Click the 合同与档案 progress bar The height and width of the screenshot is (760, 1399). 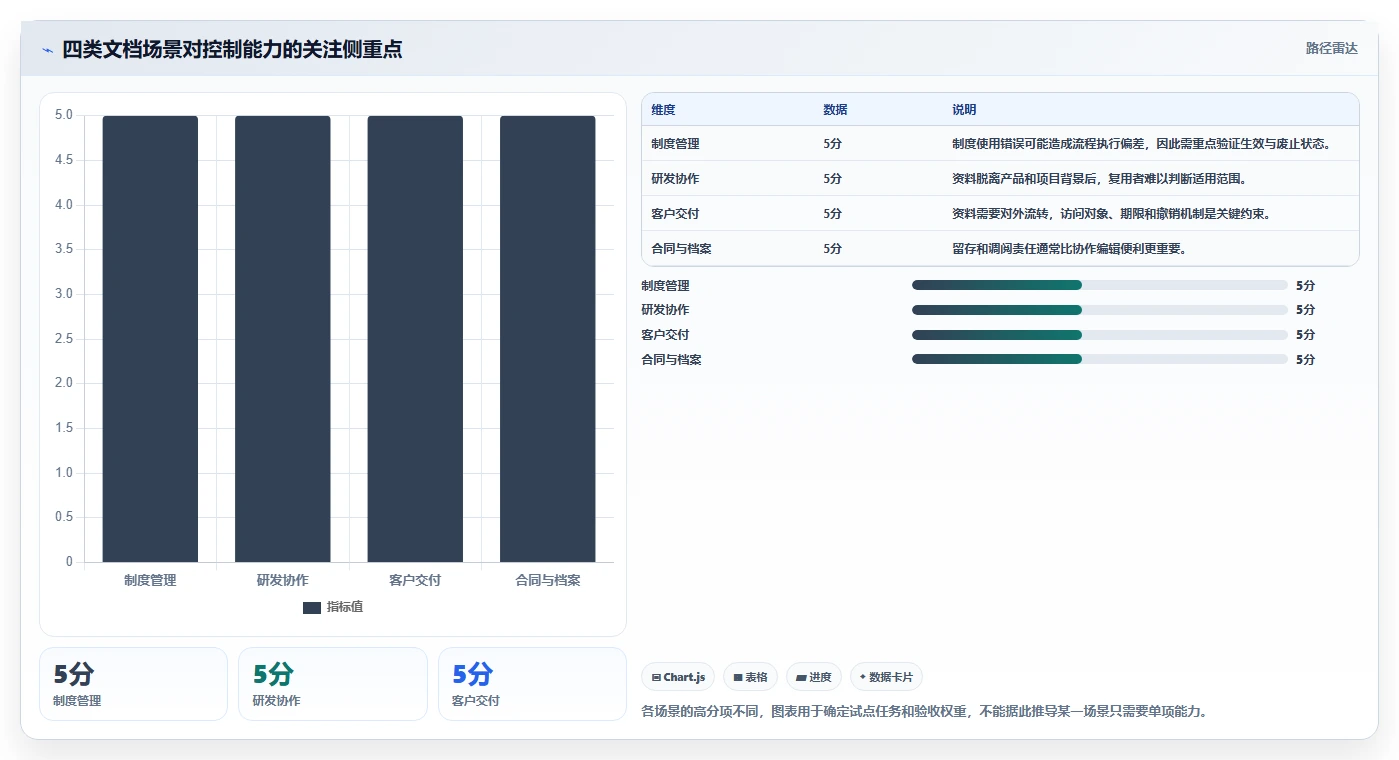tap(1099, 359)
